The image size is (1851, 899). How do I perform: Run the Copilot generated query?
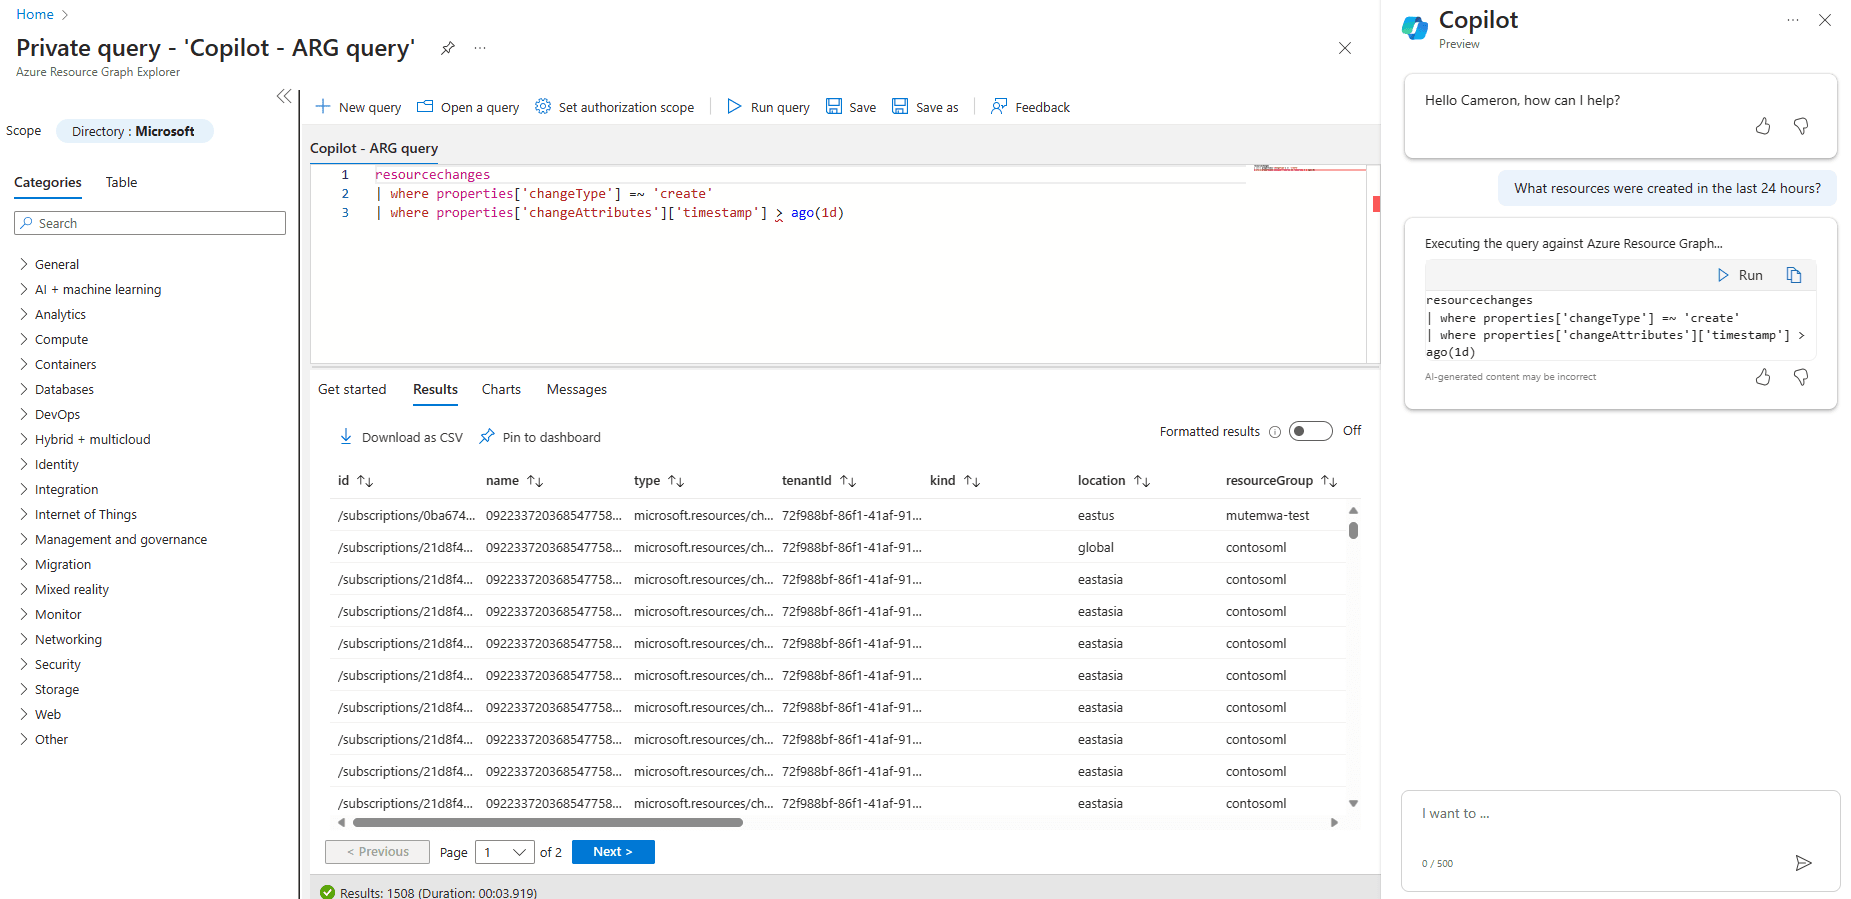point(1740,275)
